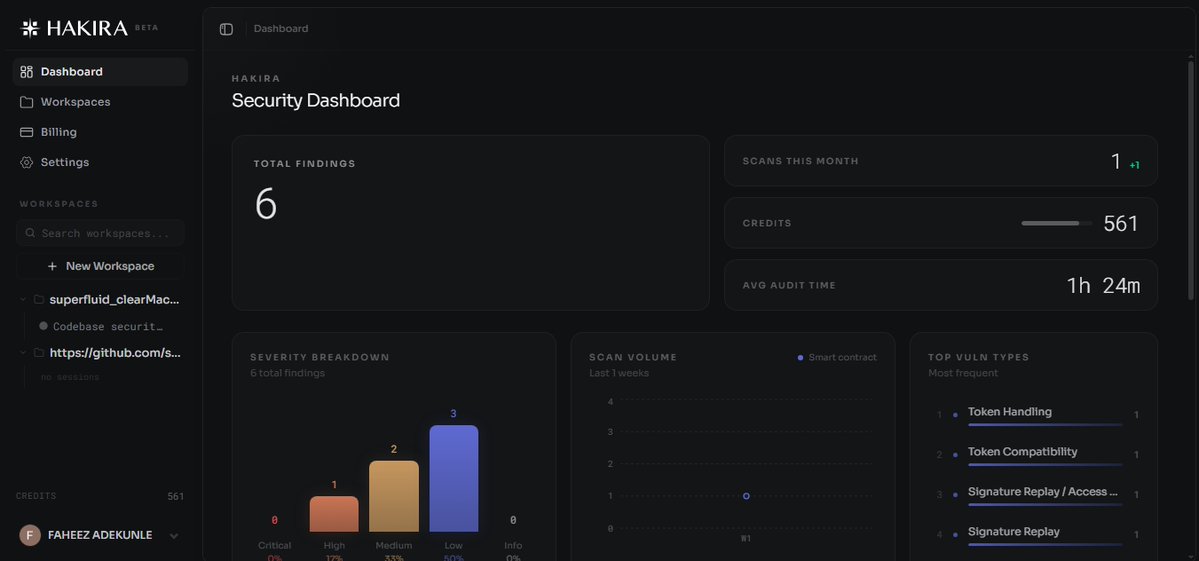Click the Security Dashboard title
The height and width of the screenshot is (561, 1199).
coord(316,100)
